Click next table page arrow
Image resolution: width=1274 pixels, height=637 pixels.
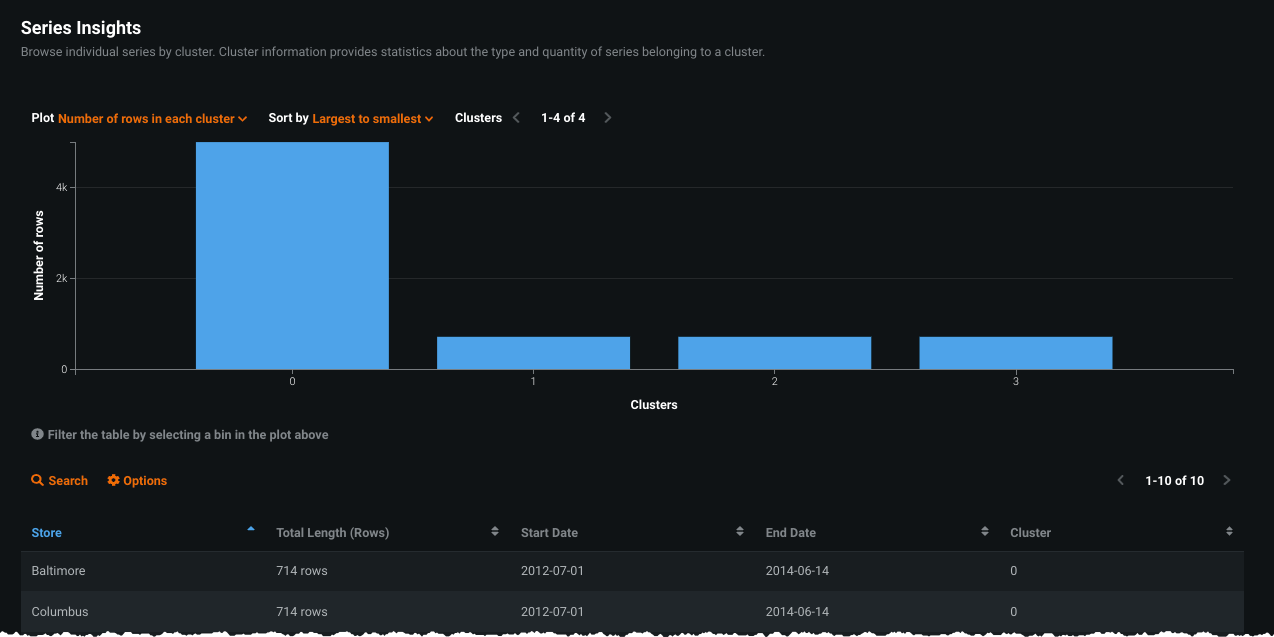tap(1227, 481)
